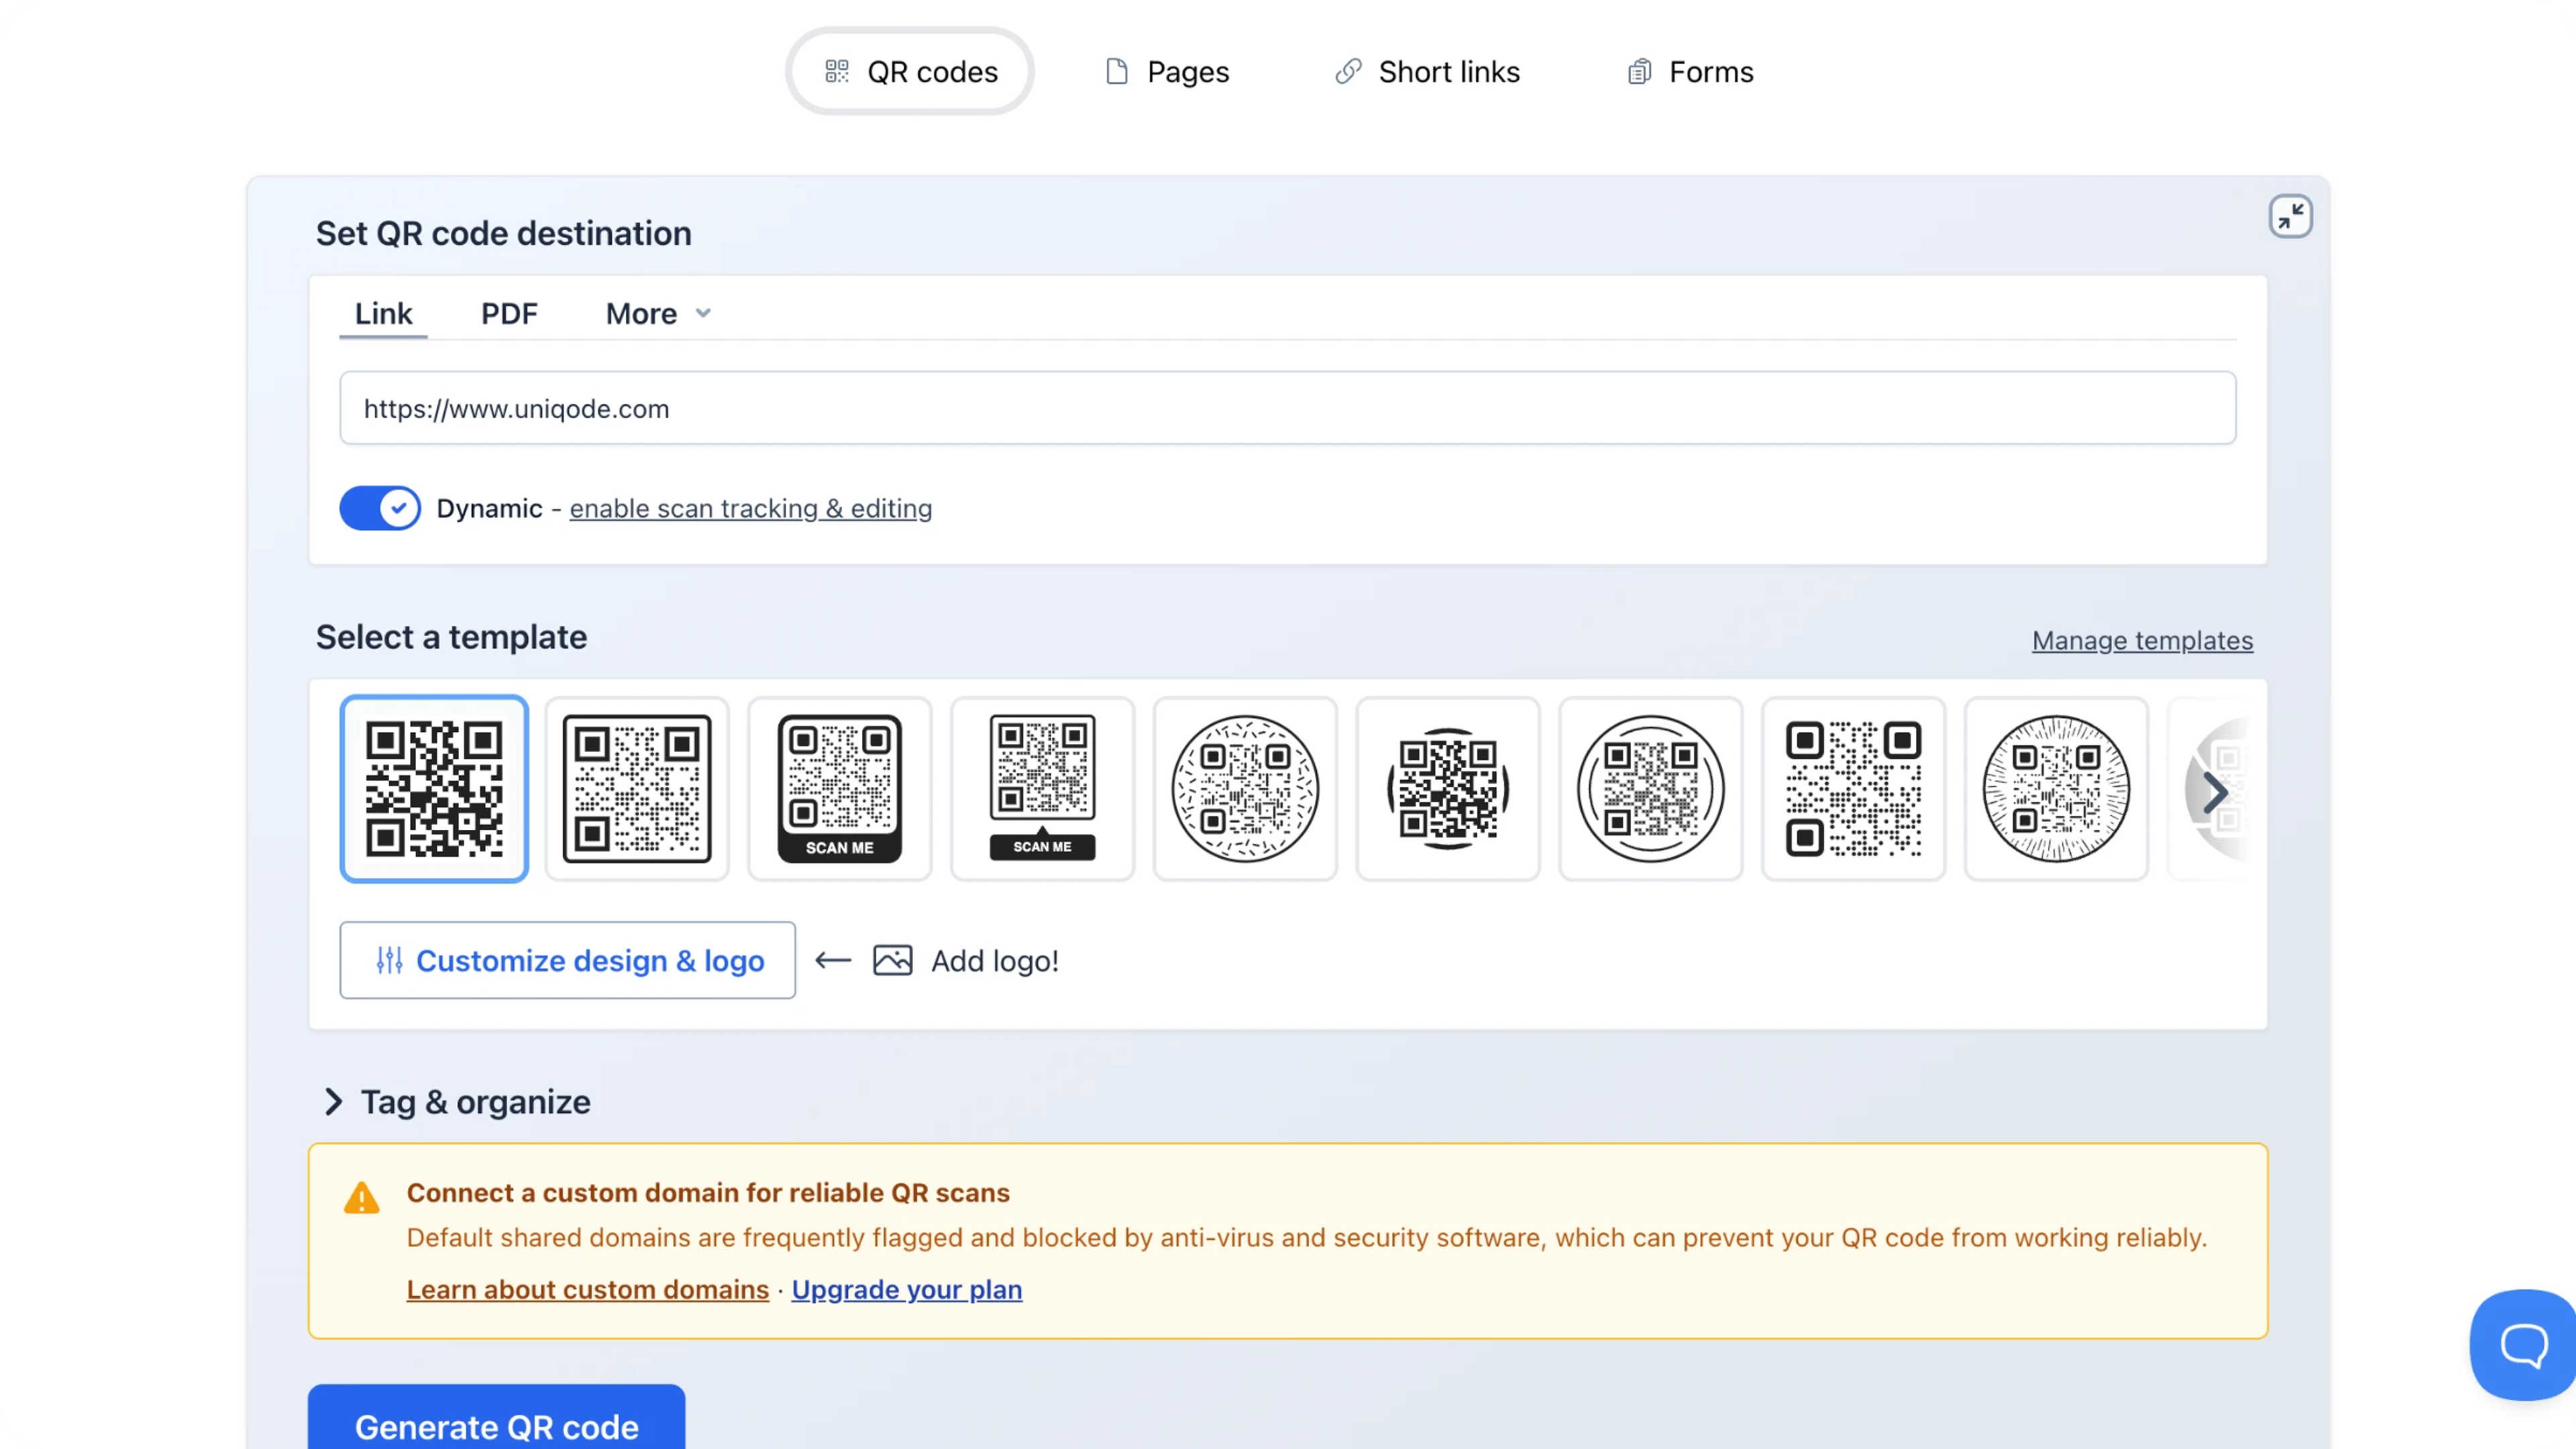Select the Link destination tab
The width and height of the screenshot is (2576, 1449).
(x=383, y=314)
